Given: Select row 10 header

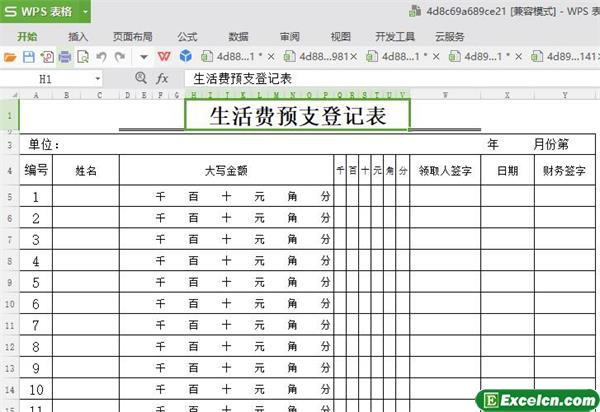Looking at the screenshot, I should coord(10,304).
